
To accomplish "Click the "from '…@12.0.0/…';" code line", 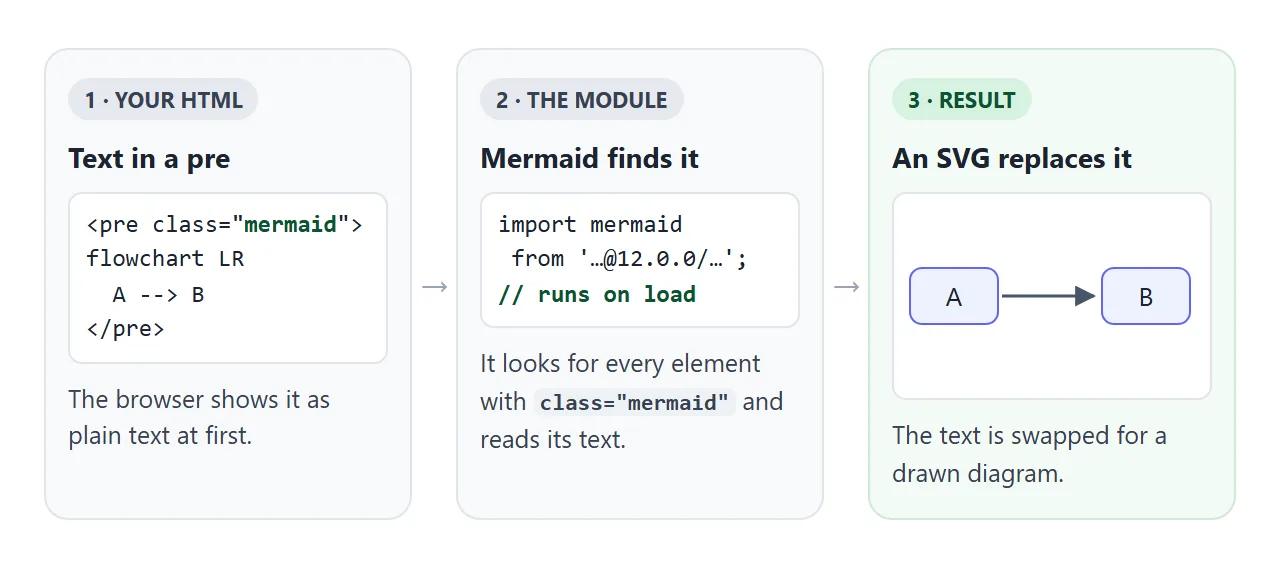I will [629, 259].
